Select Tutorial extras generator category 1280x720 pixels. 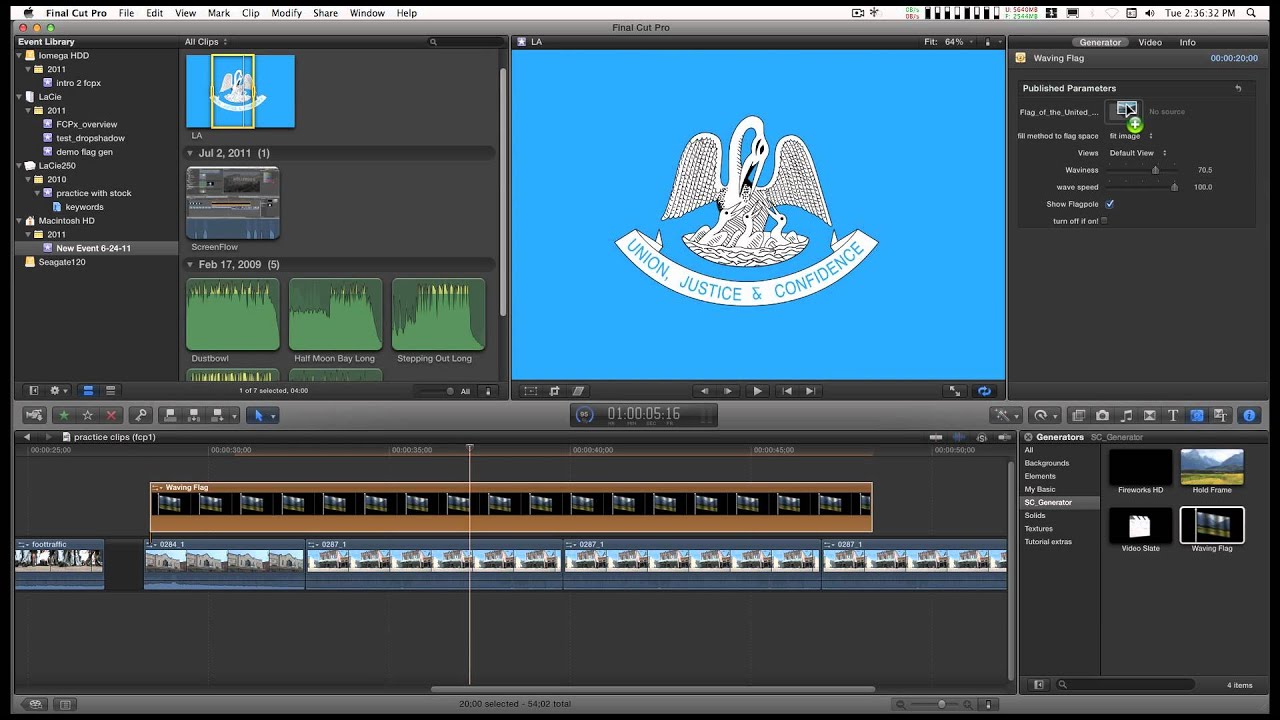[1047, 542]
